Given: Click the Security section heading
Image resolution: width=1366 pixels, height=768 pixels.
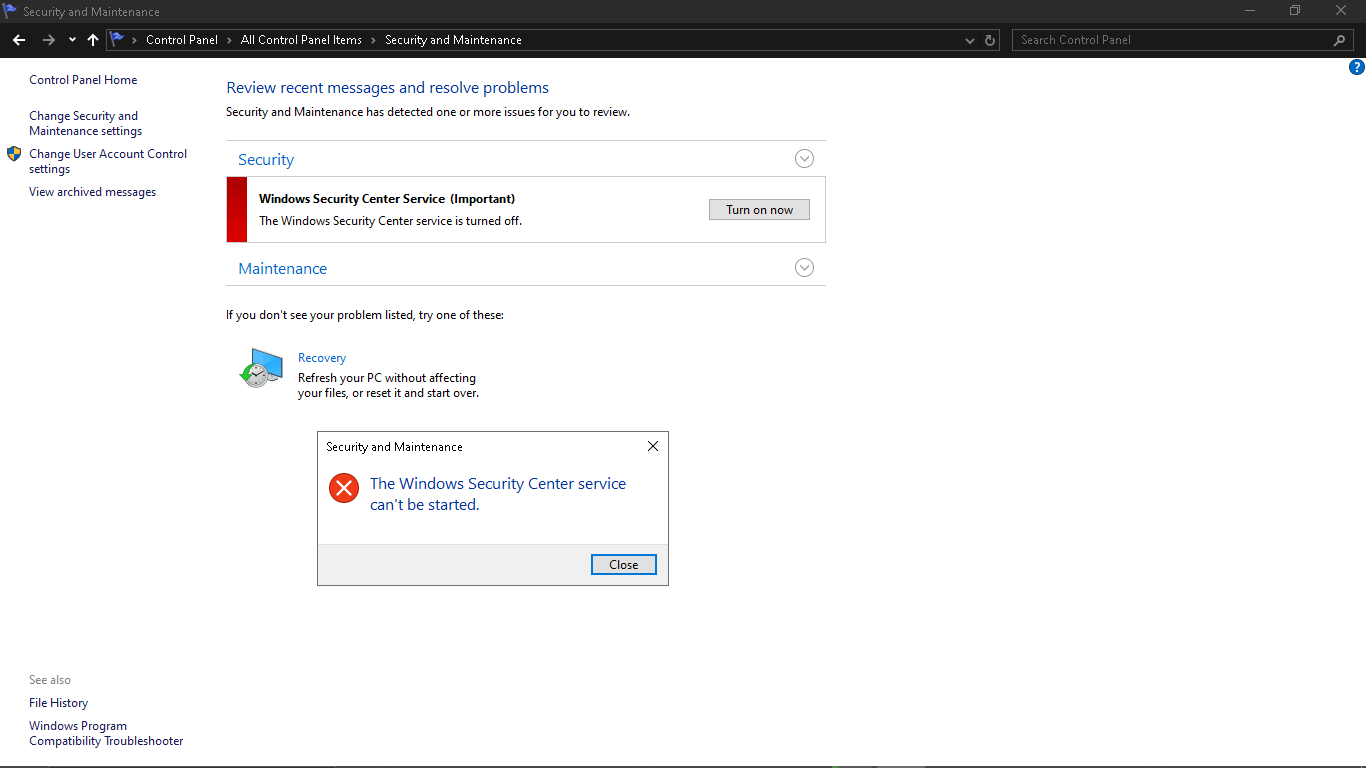Looking at the screenshot, I should (266, 160).
